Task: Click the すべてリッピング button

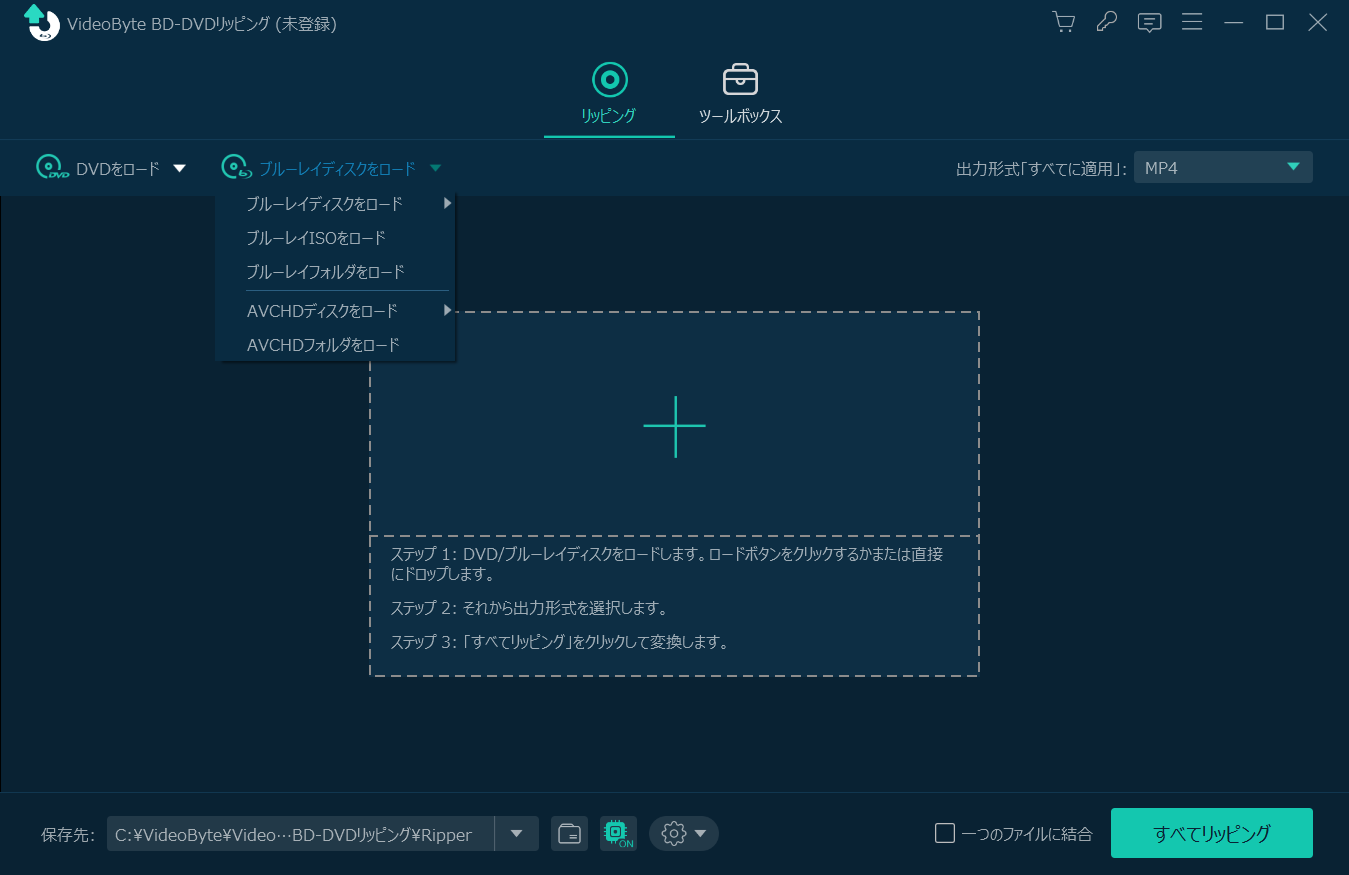Action: (x=1211, y=832)
